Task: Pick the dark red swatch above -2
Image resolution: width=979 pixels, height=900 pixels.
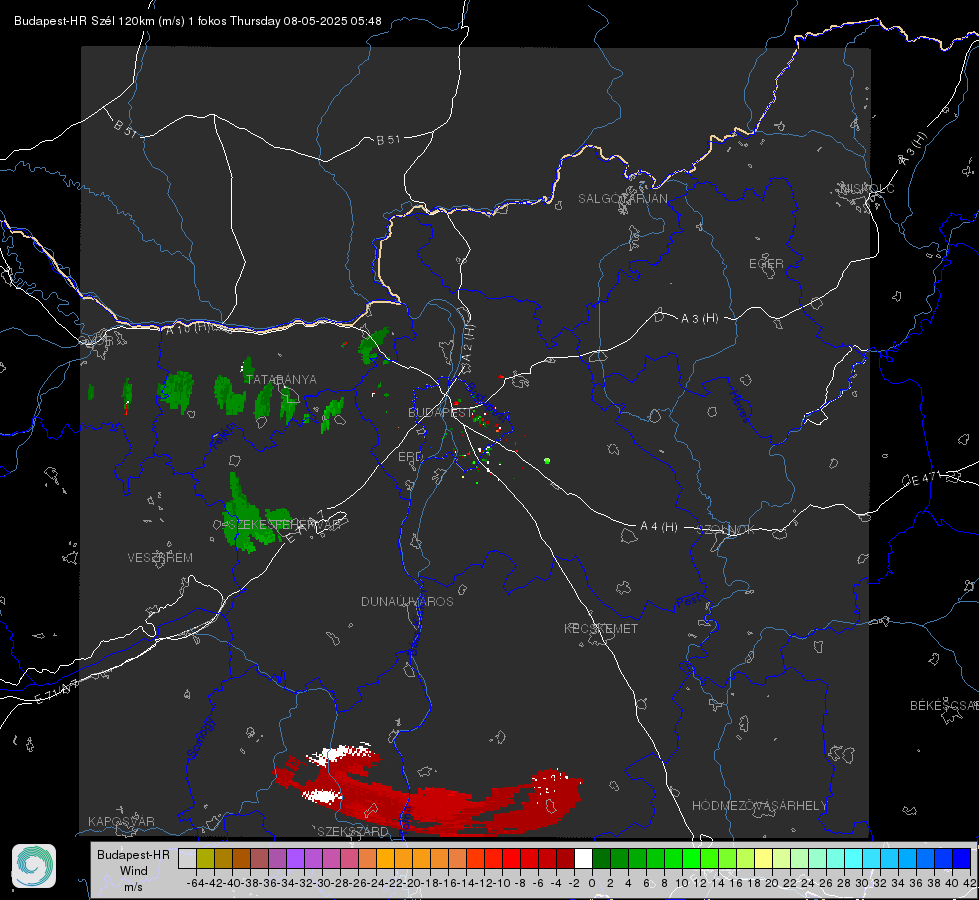Action: (565, 859)
